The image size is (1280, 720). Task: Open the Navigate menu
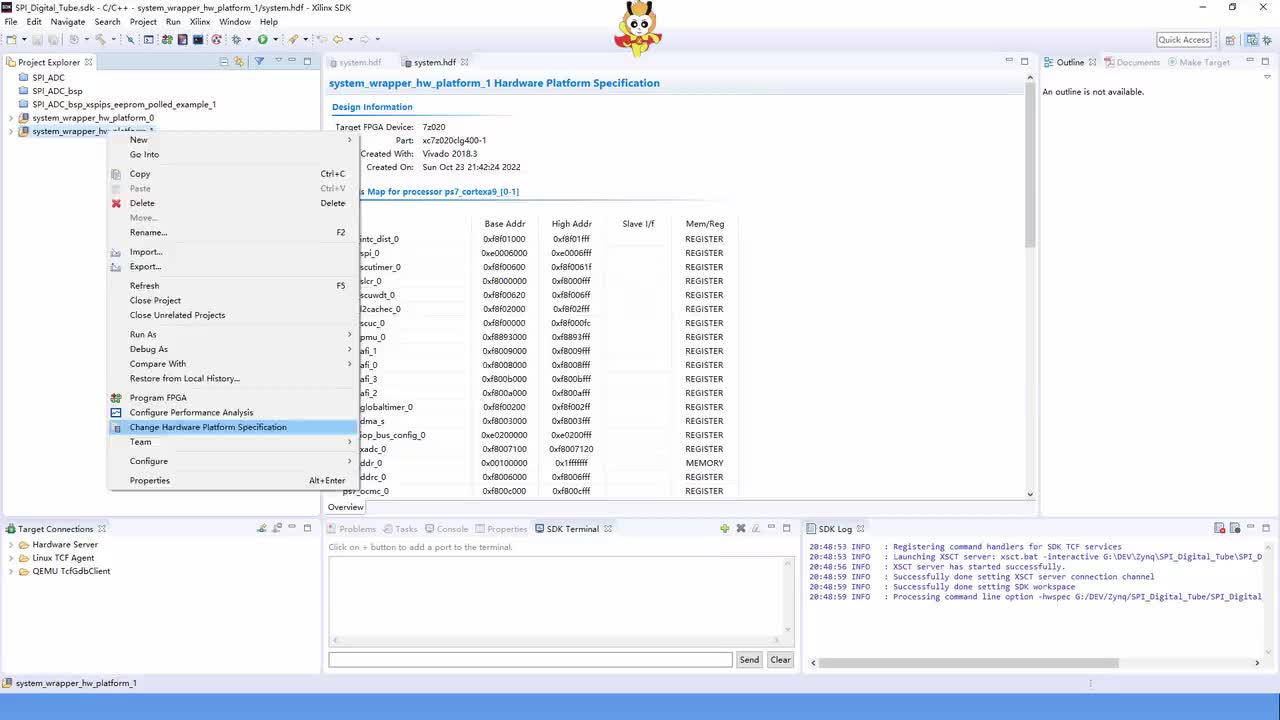tap(68, 21)
